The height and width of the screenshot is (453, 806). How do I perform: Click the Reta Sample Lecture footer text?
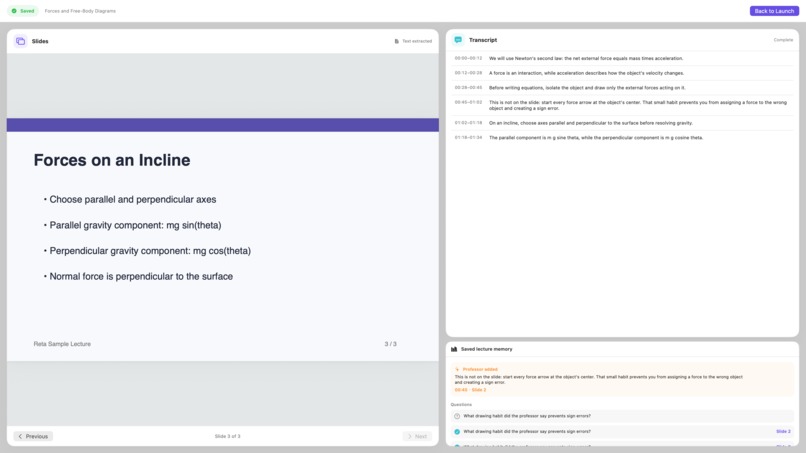point(62,344)
